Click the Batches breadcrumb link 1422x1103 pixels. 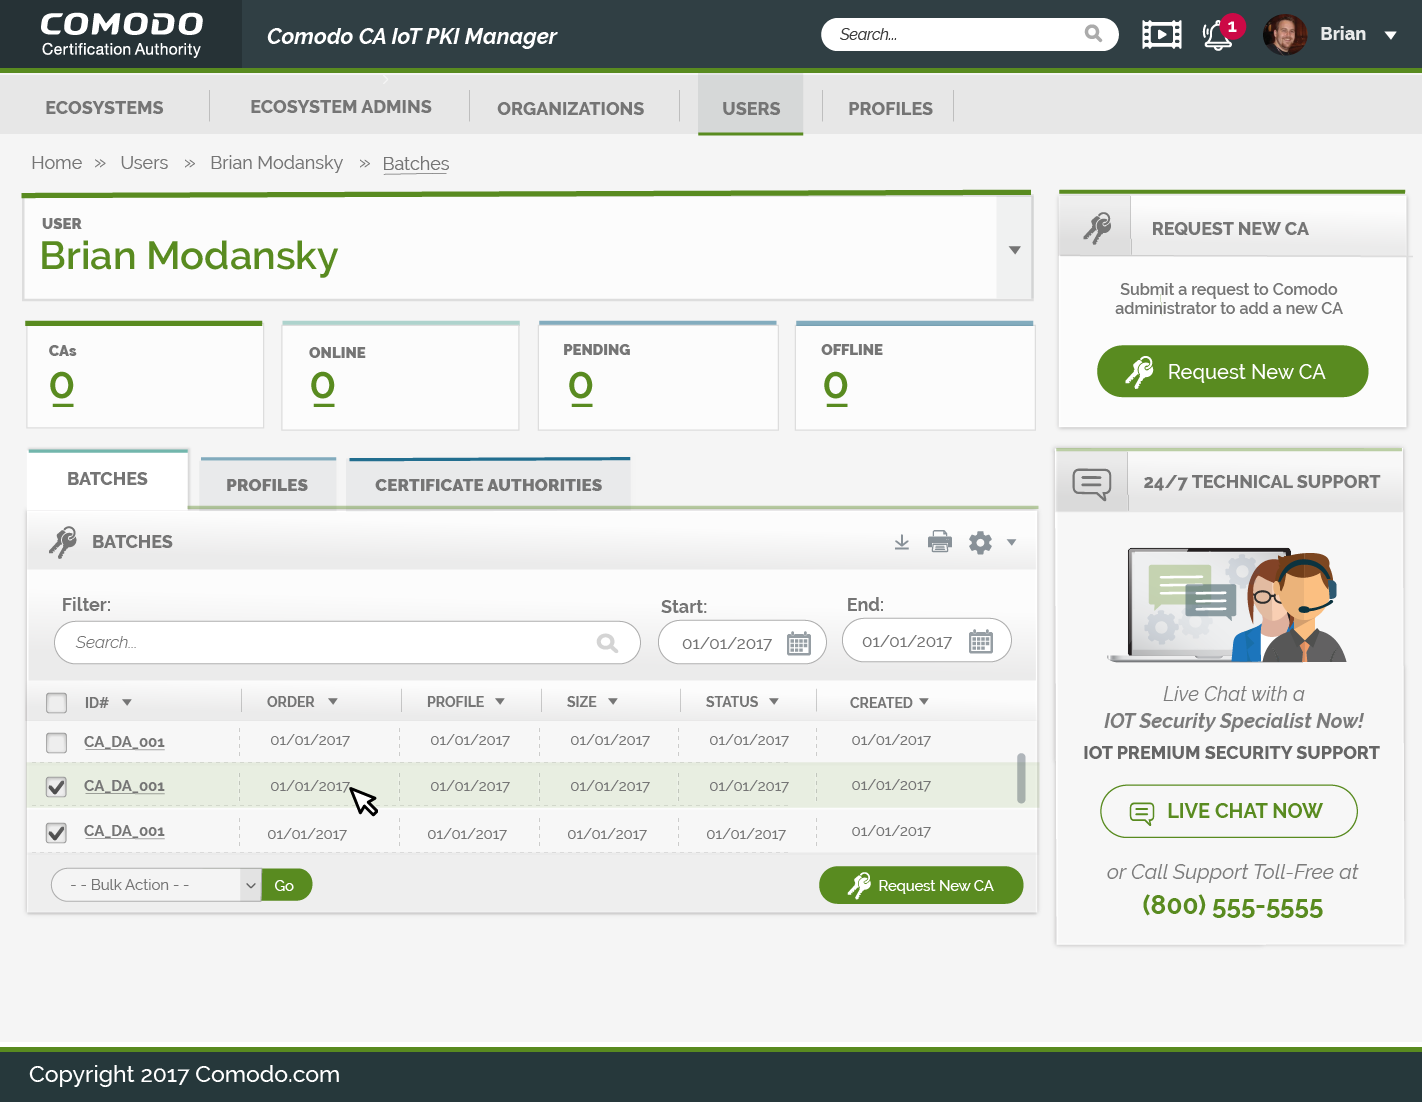pos(416,164)
